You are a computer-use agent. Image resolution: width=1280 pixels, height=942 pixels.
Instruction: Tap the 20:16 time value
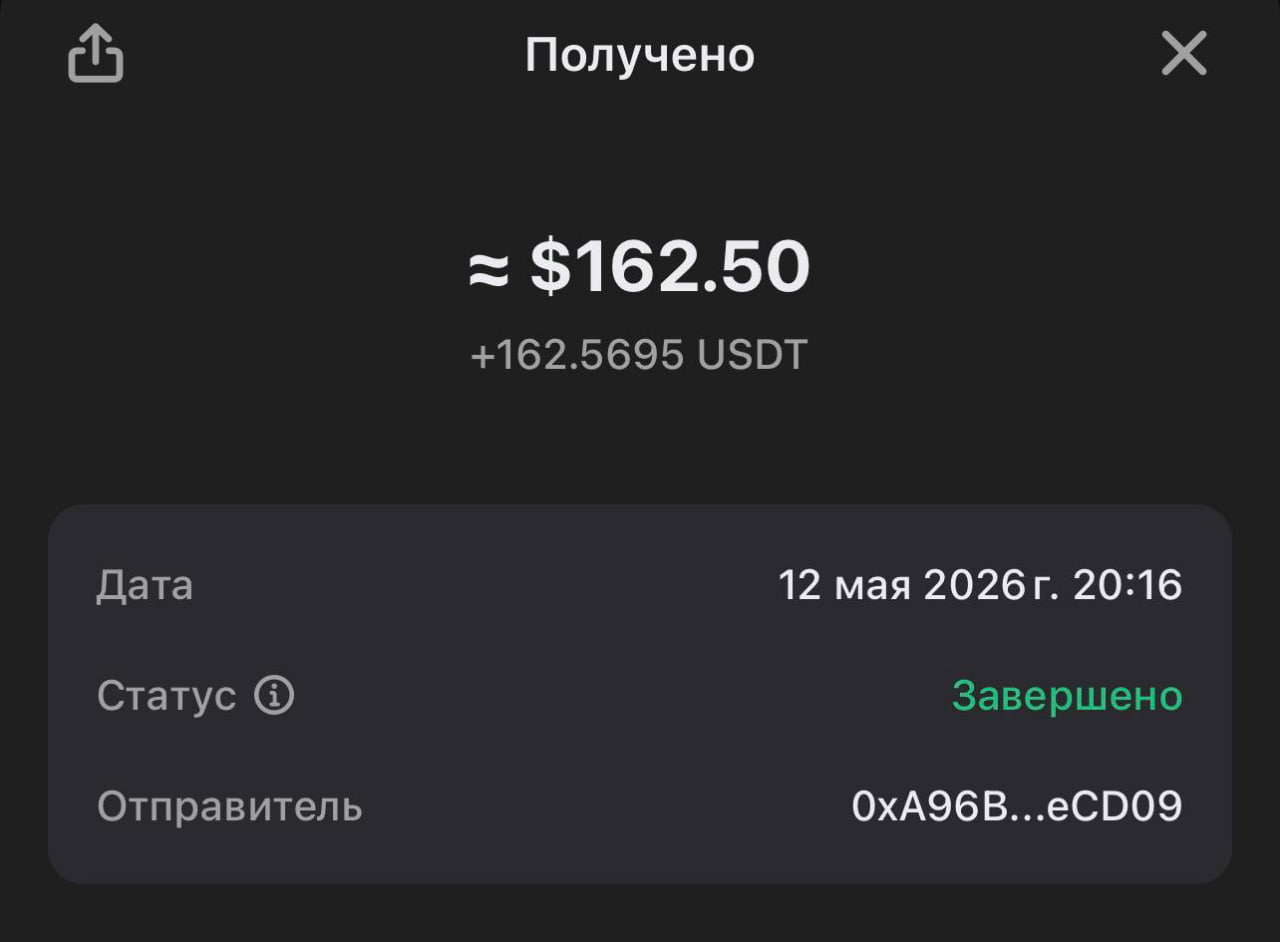pos(1128,585)
